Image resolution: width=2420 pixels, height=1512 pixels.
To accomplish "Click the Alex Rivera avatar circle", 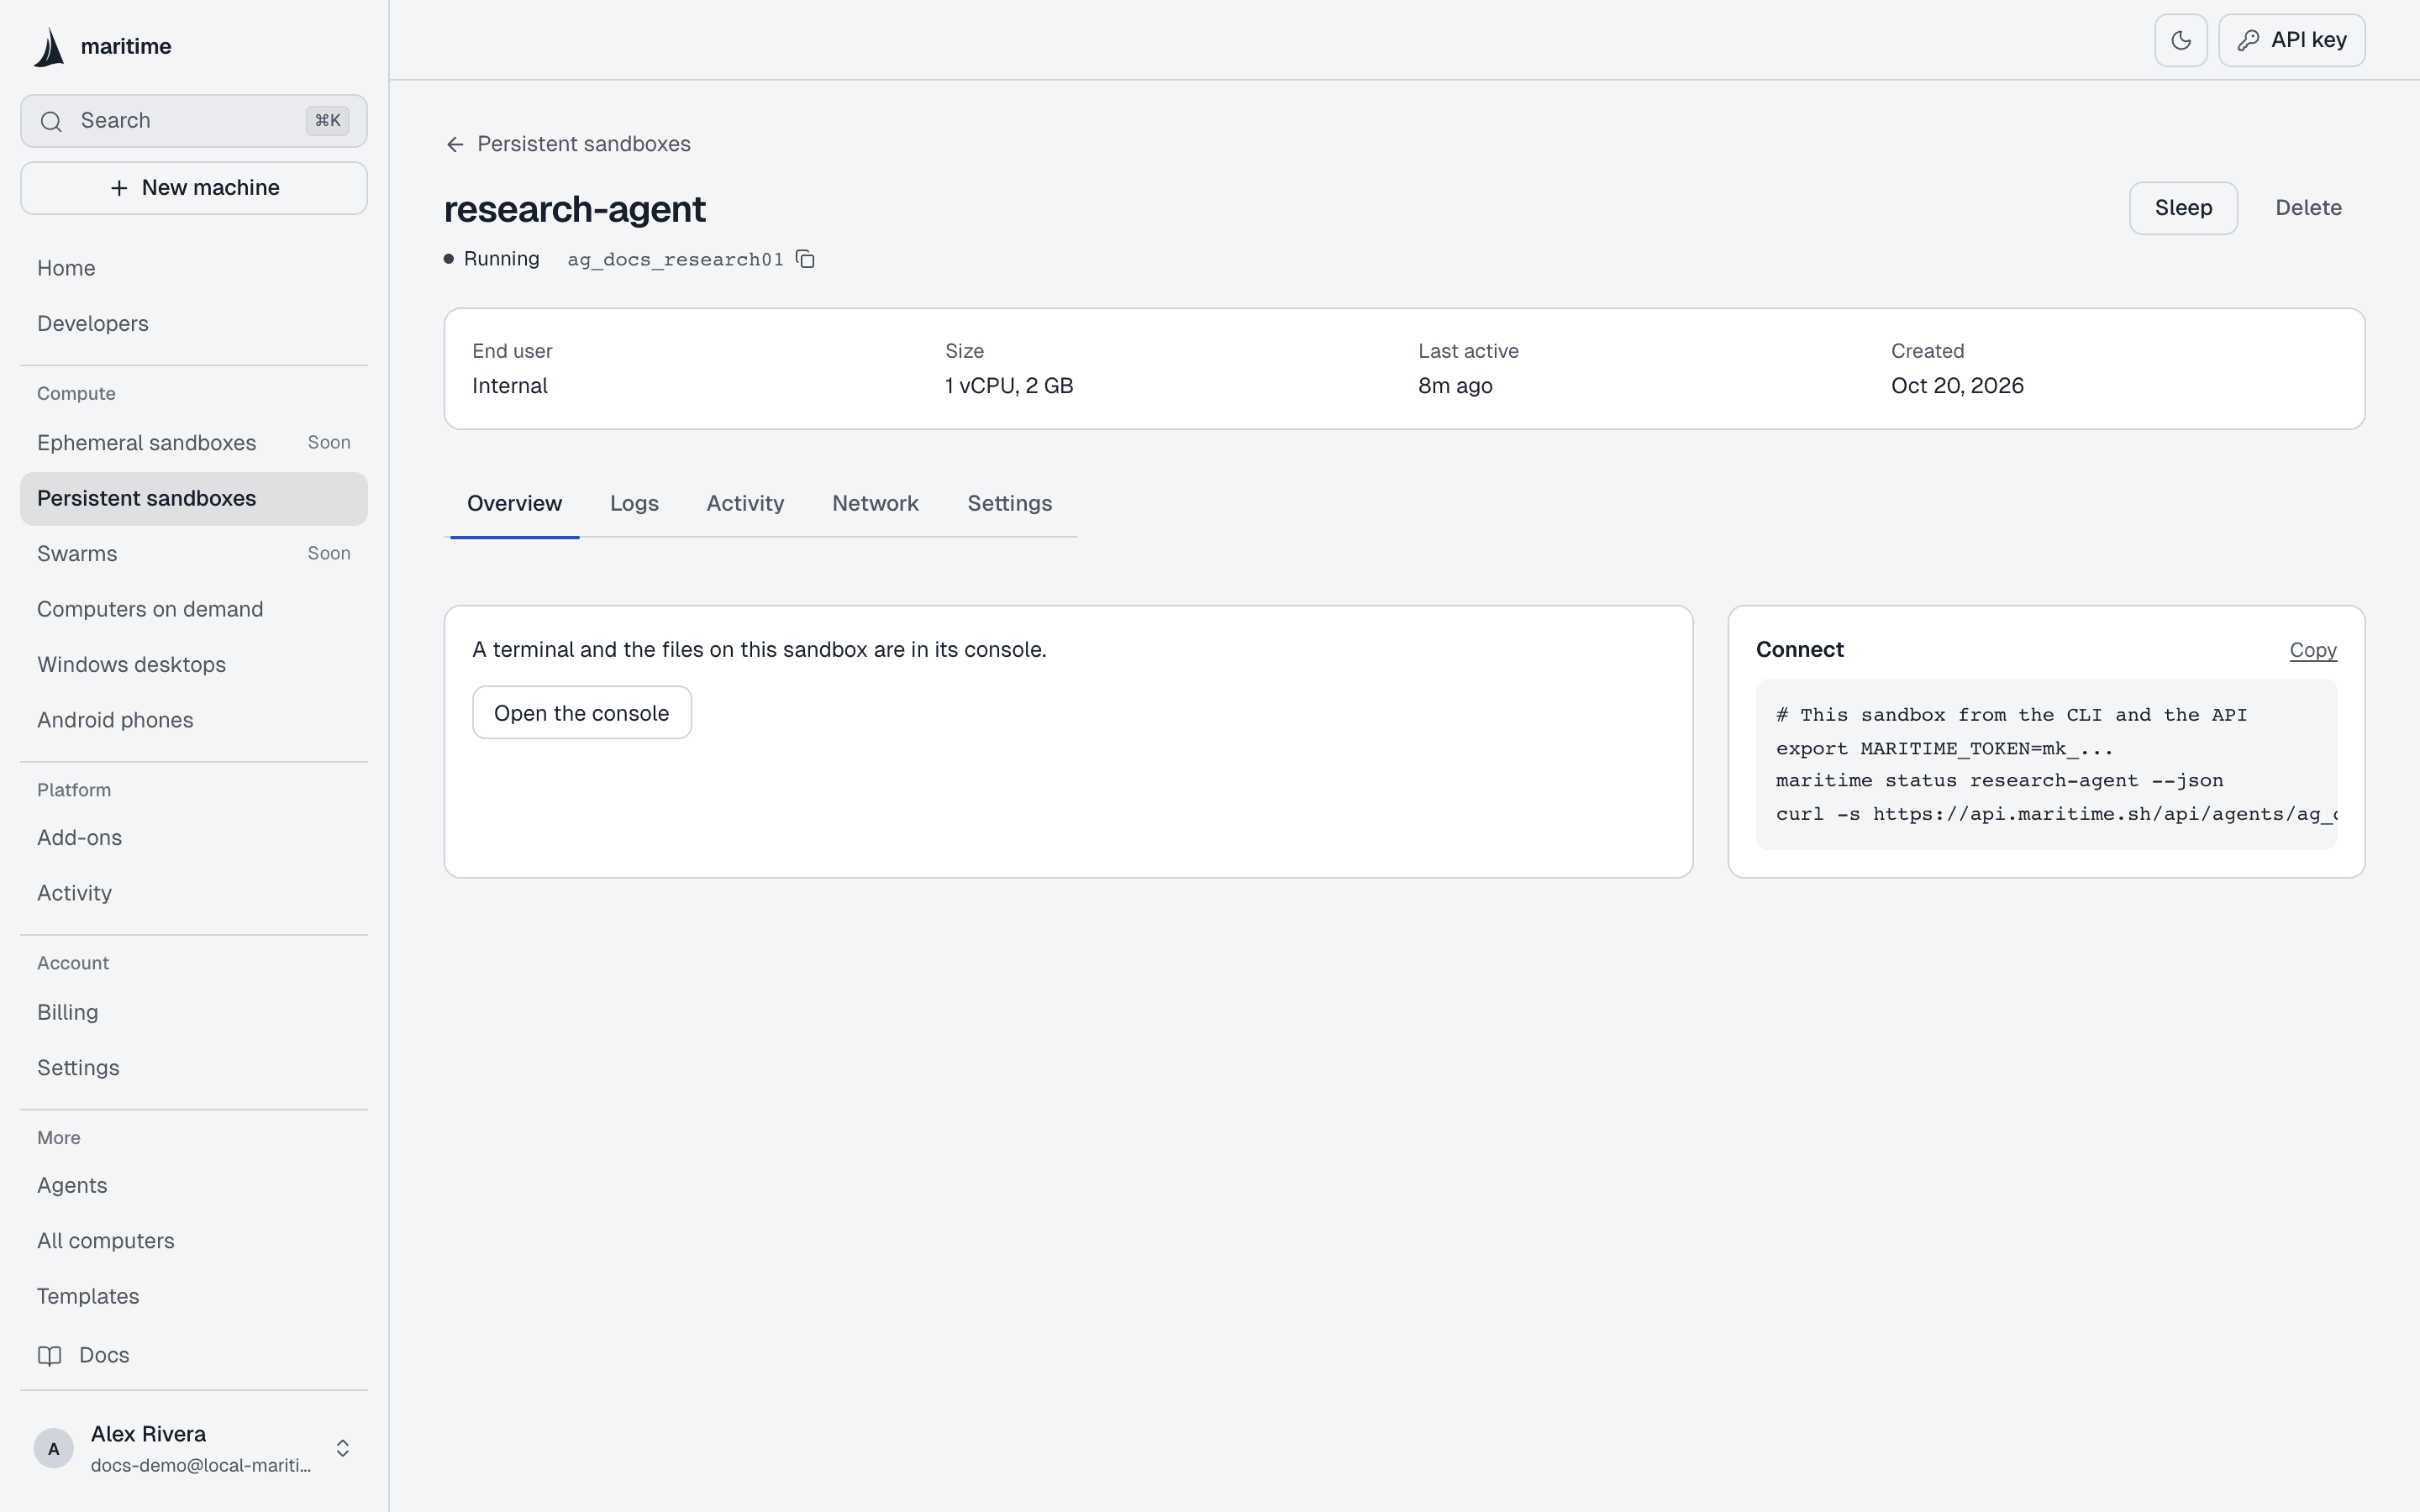I will pyautogui.click(x=54, y=1448).
